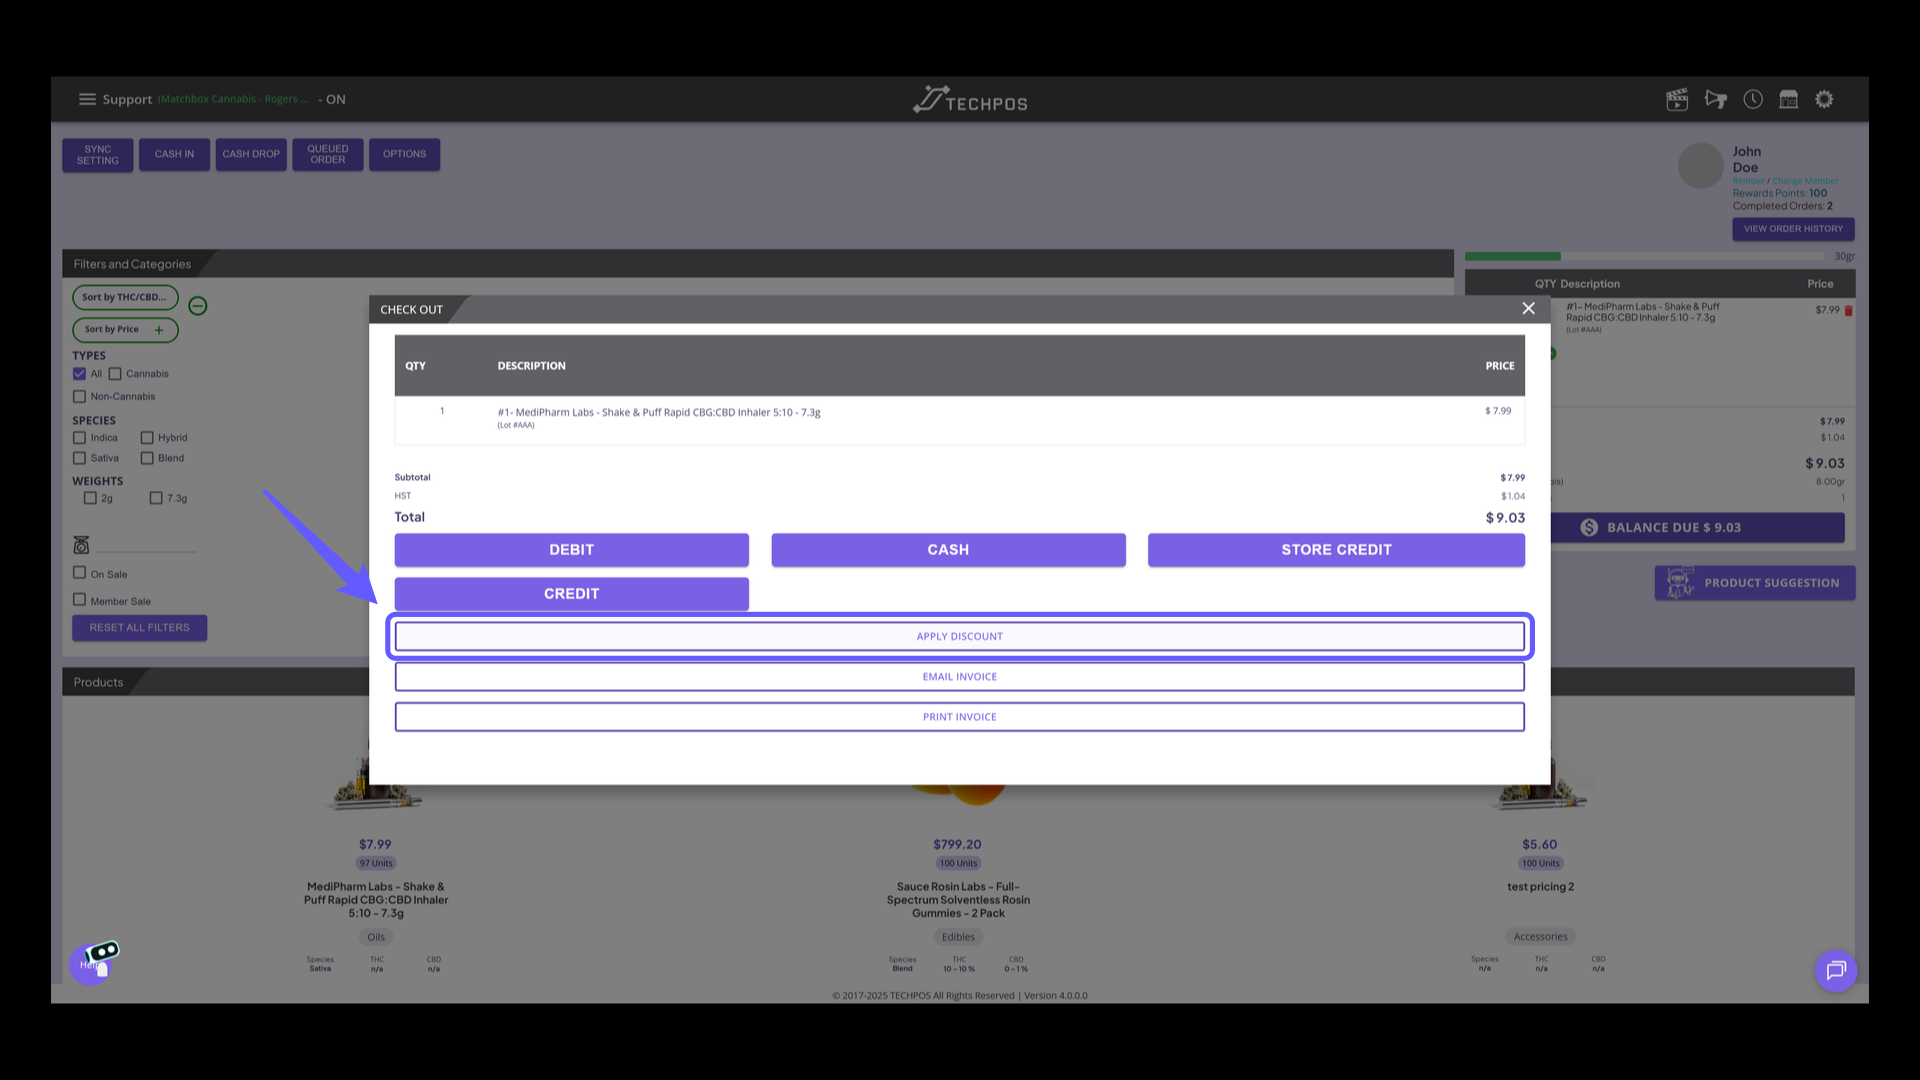Check the Cannabis type checkbox
Screen dimensions: 1920x1080
(x=115, y=374)
